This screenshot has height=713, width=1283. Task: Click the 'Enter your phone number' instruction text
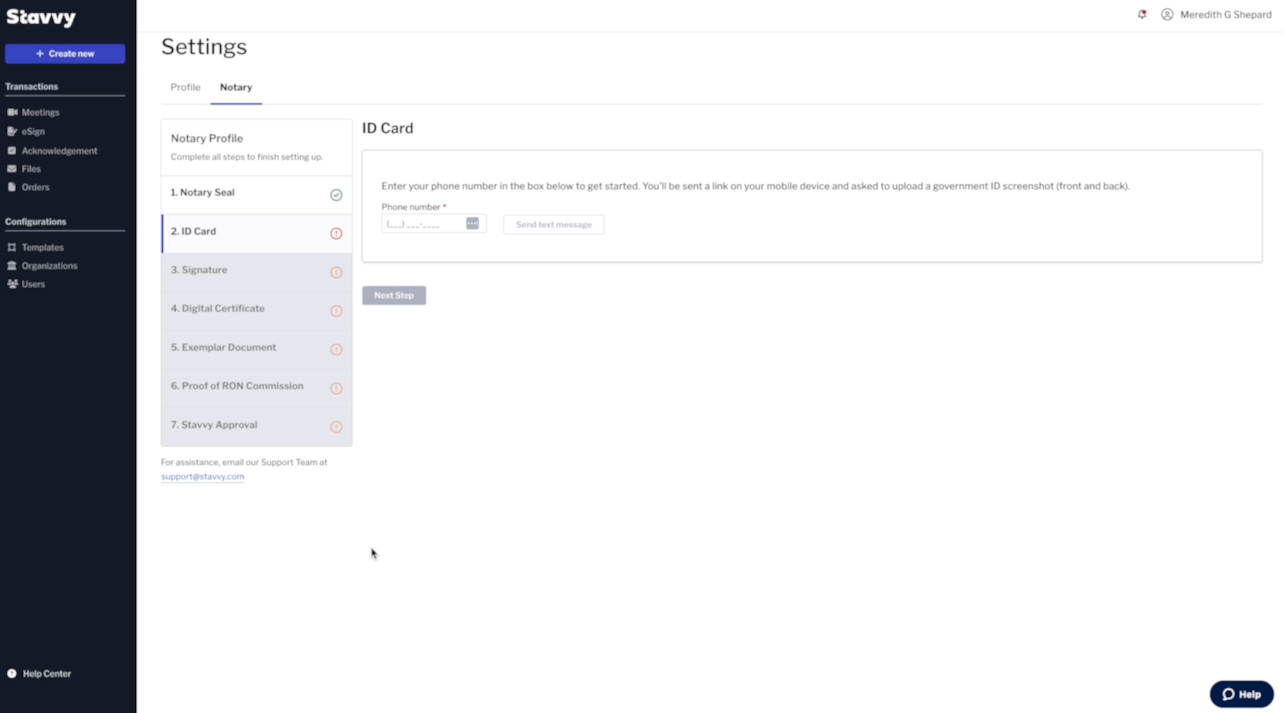coord(756,186)
